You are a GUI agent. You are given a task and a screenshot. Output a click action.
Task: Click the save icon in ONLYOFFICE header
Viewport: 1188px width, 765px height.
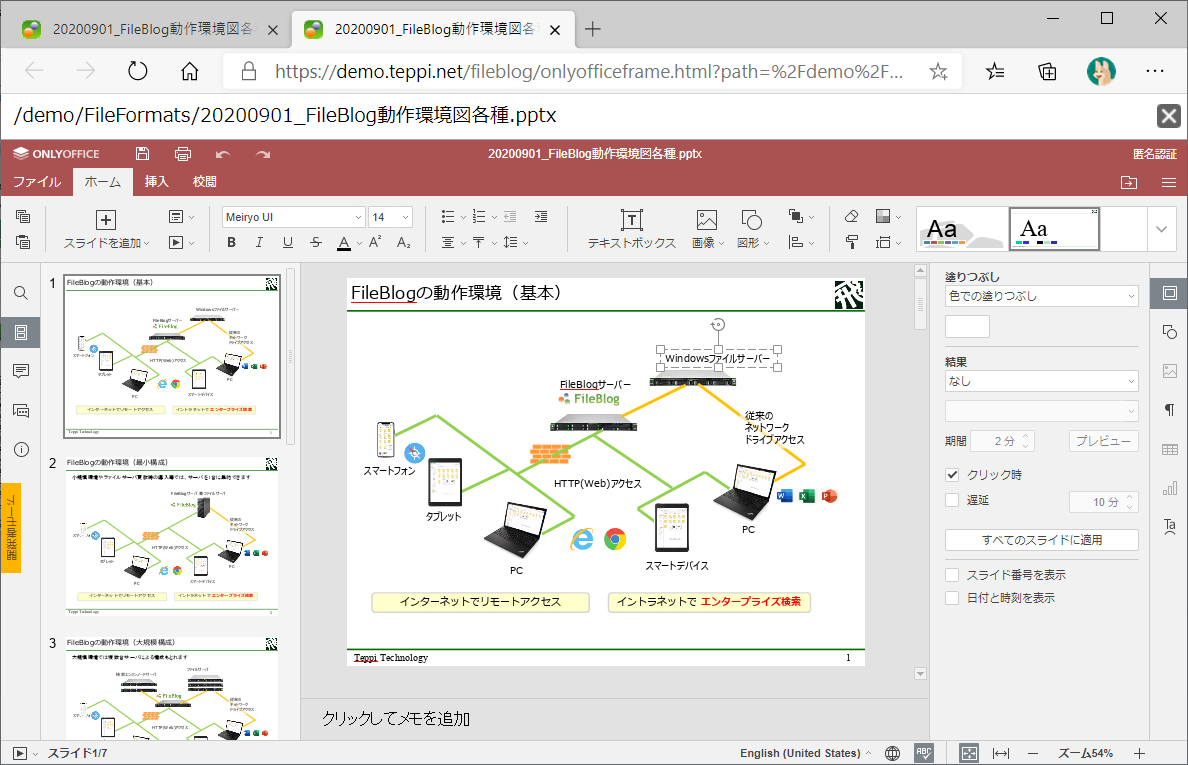[142, 154]
